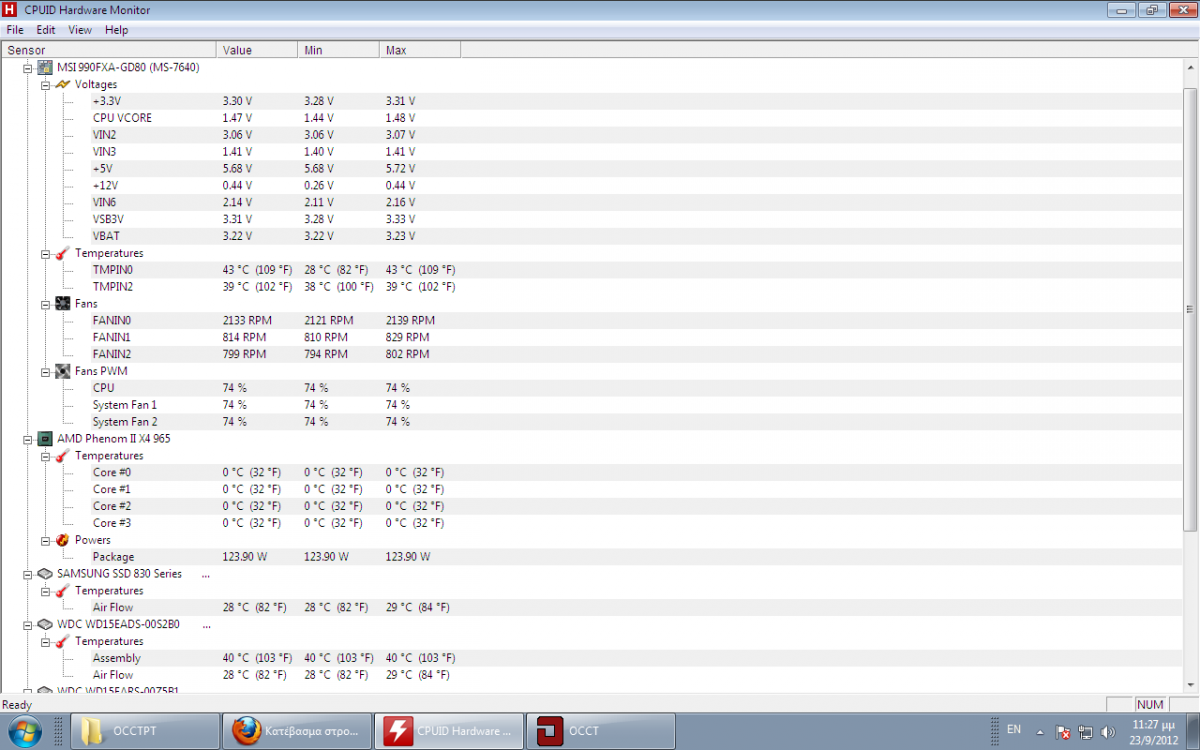Screen dimensions: 1200x750
Task: Click the thermometer icon under WDC WD15EADS
Action: [63, 641]
